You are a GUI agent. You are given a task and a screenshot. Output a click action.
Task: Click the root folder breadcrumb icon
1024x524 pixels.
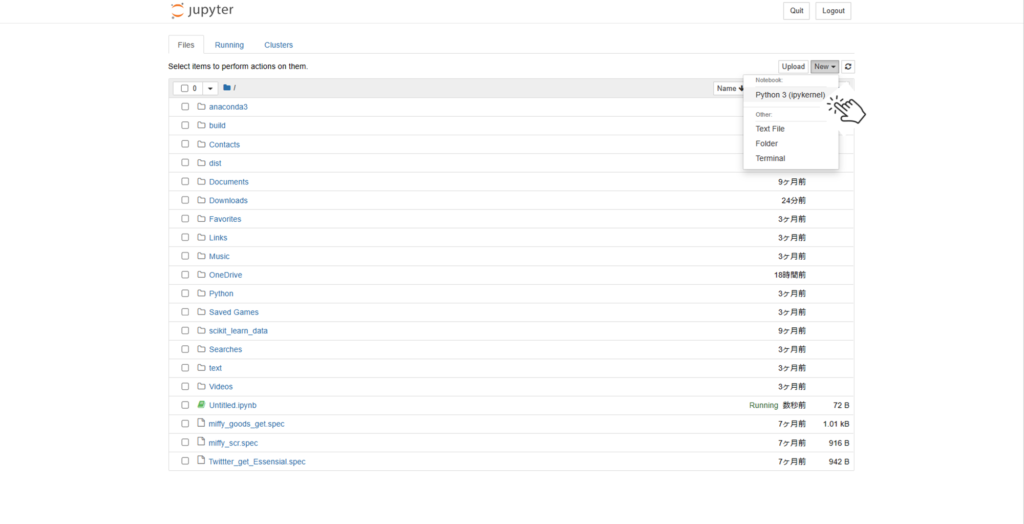tap(227, 88)
